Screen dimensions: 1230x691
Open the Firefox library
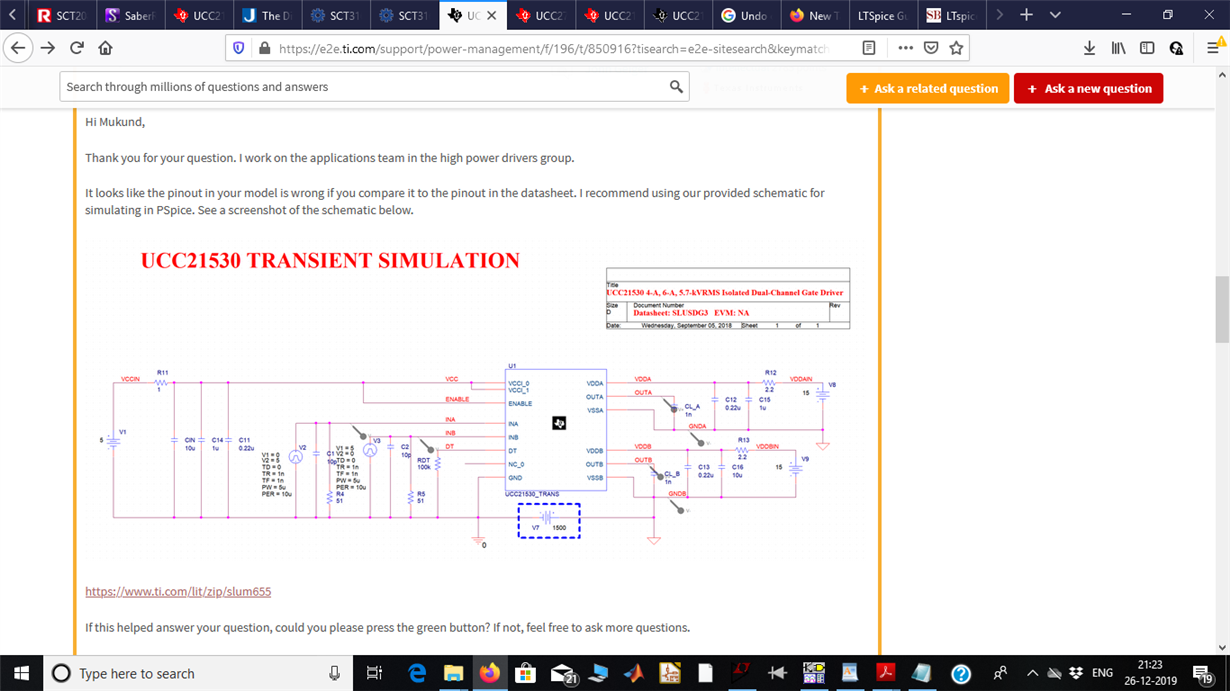pos(1118,48)
